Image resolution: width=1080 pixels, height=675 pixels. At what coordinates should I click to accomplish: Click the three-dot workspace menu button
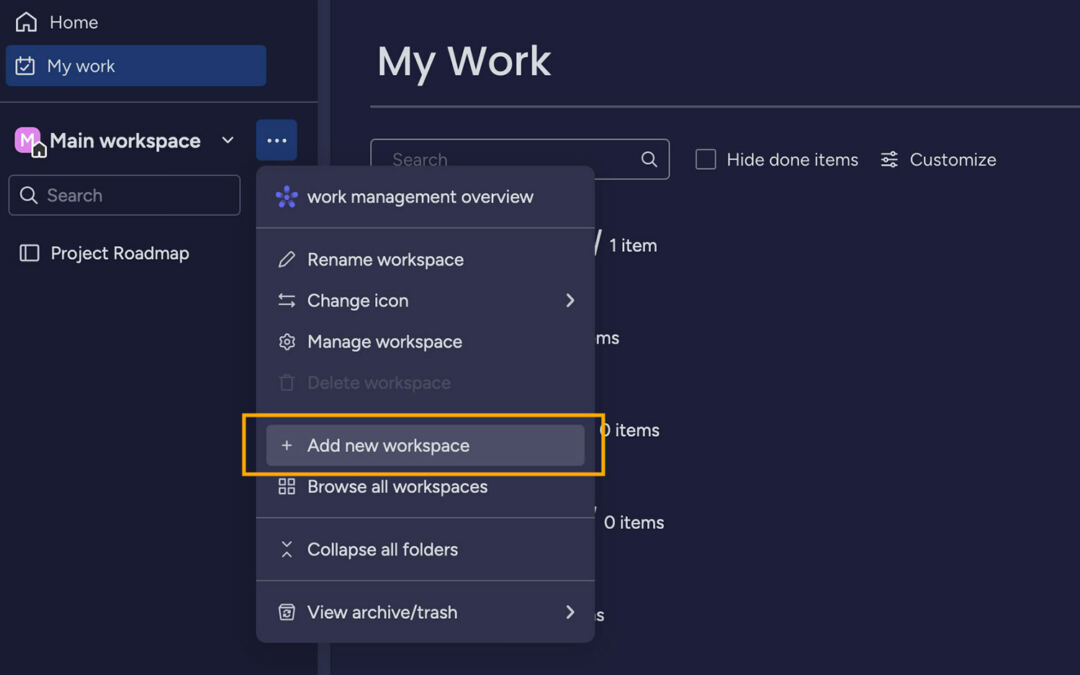tap(277, 141)
